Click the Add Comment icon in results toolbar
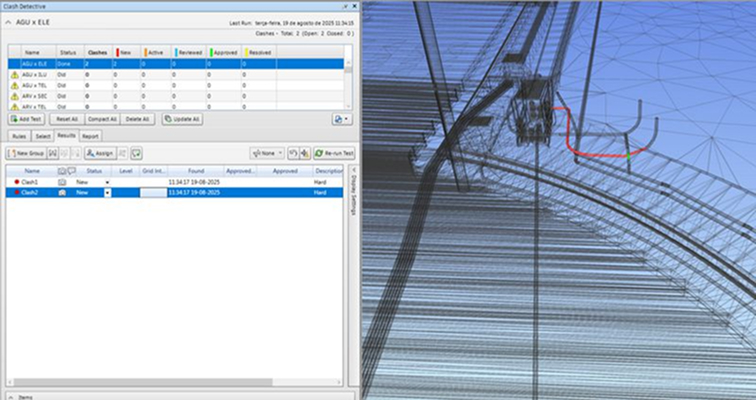 [x=136, y=153]
